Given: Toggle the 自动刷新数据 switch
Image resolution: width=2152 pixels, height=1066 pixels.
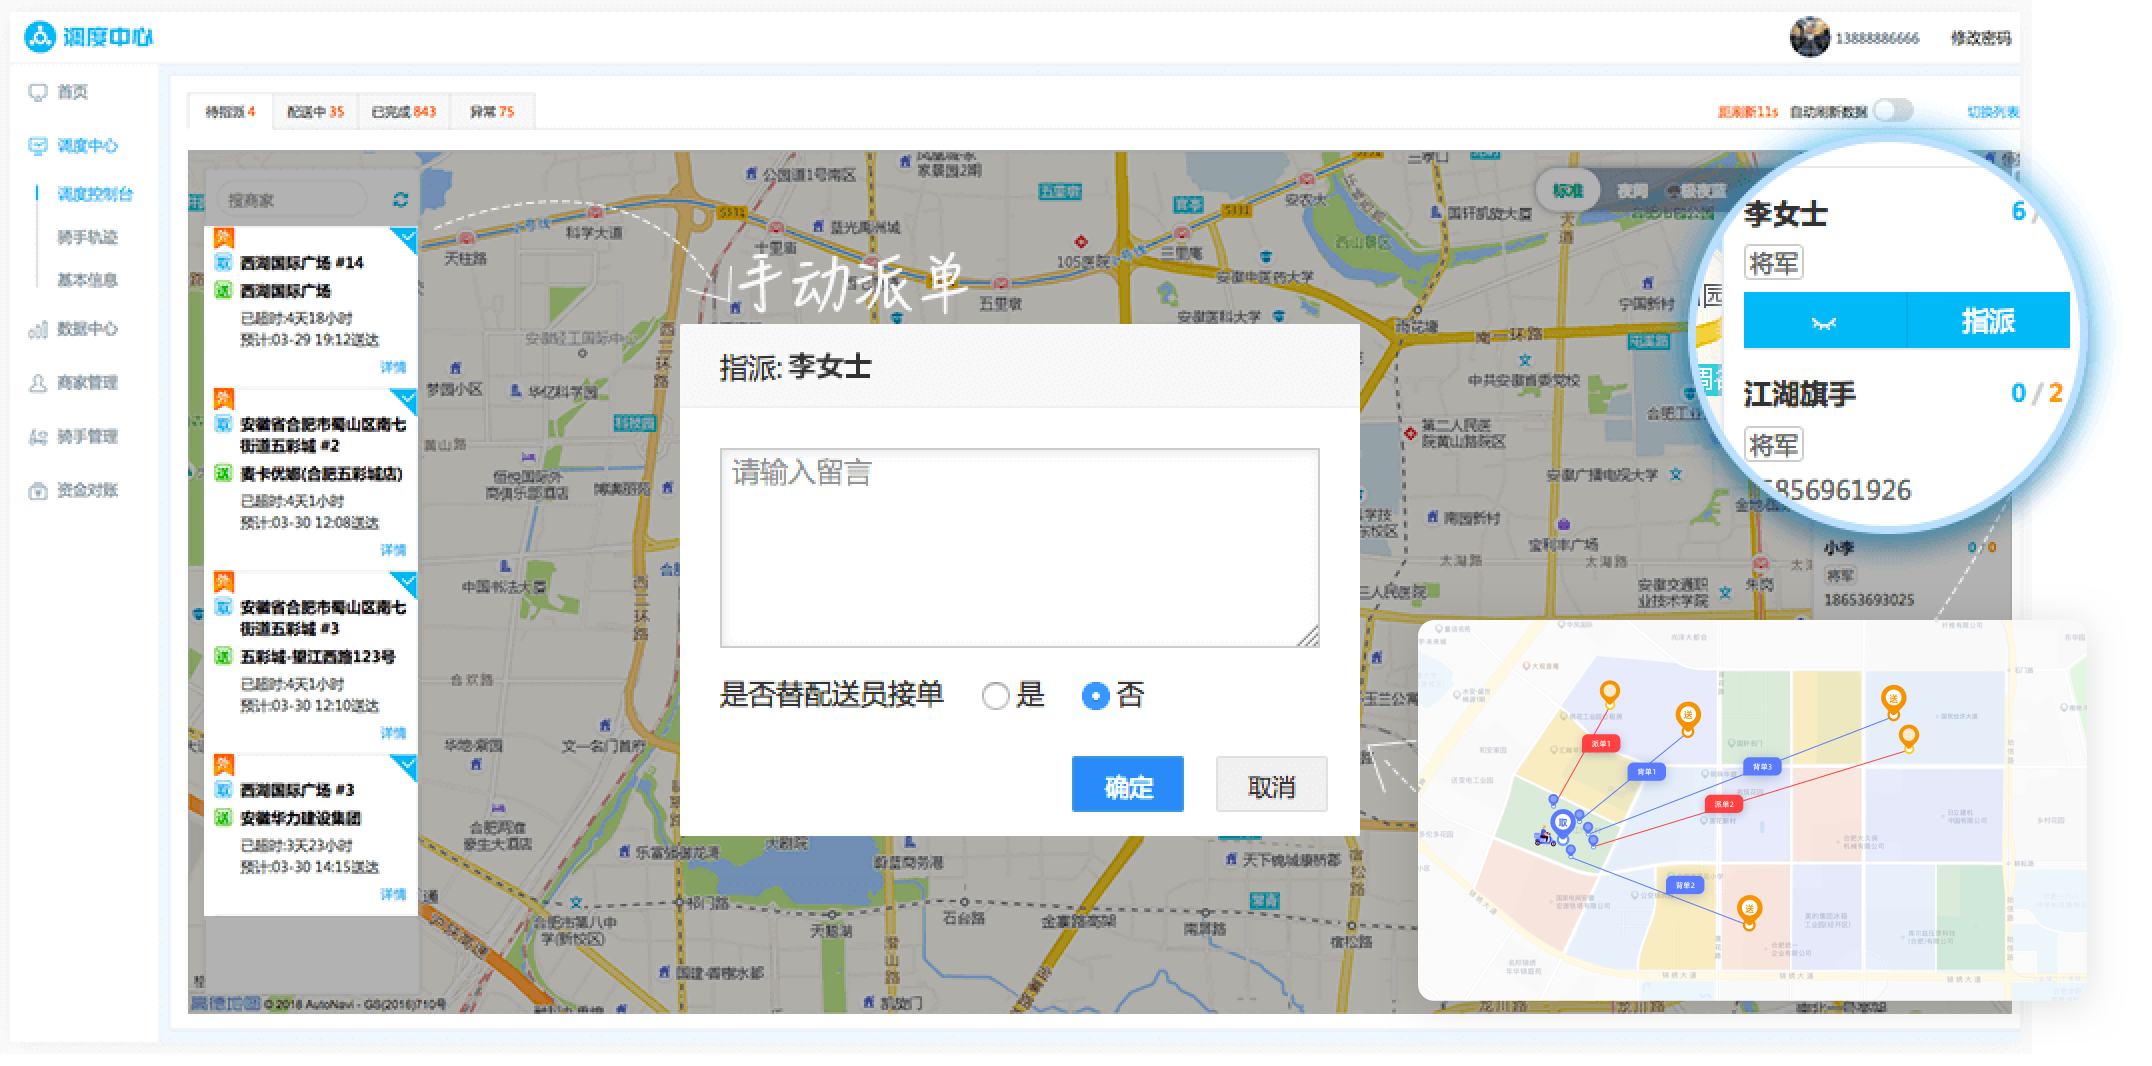Looking at the screenshot, I should [1892, 111].
